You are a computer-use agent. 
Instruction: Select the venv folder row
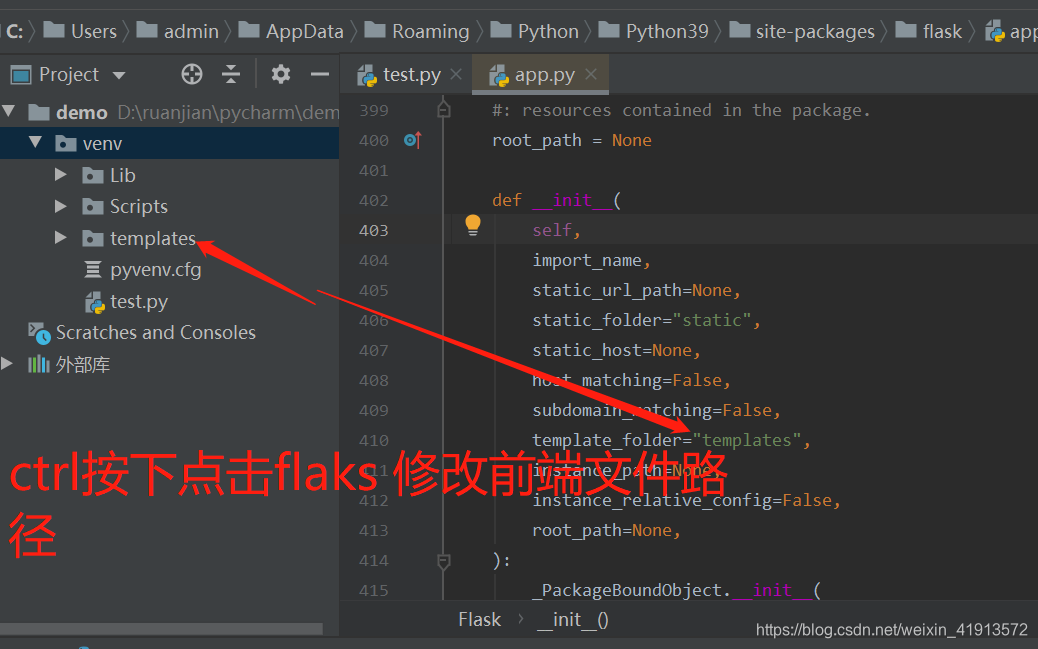click(x=169, y=143)
